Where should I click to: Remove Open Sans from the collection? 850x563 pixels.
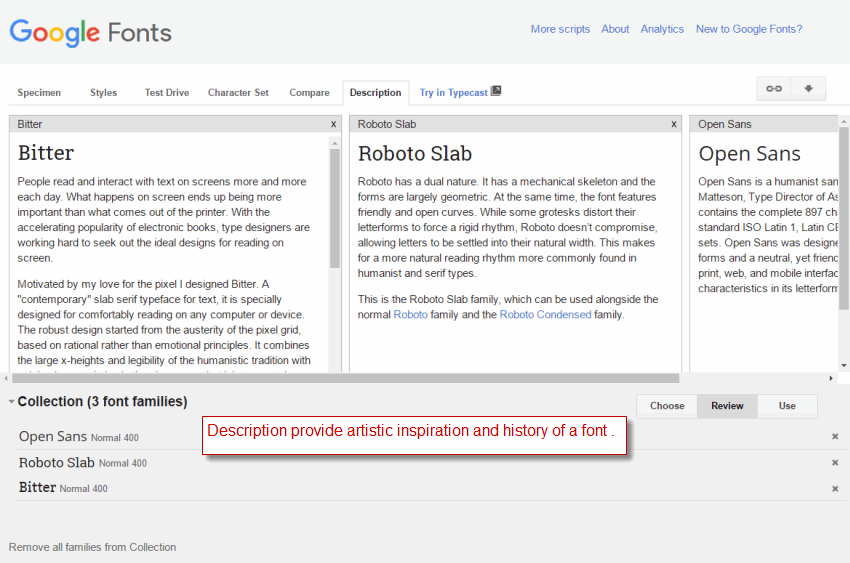click(835, 436)
